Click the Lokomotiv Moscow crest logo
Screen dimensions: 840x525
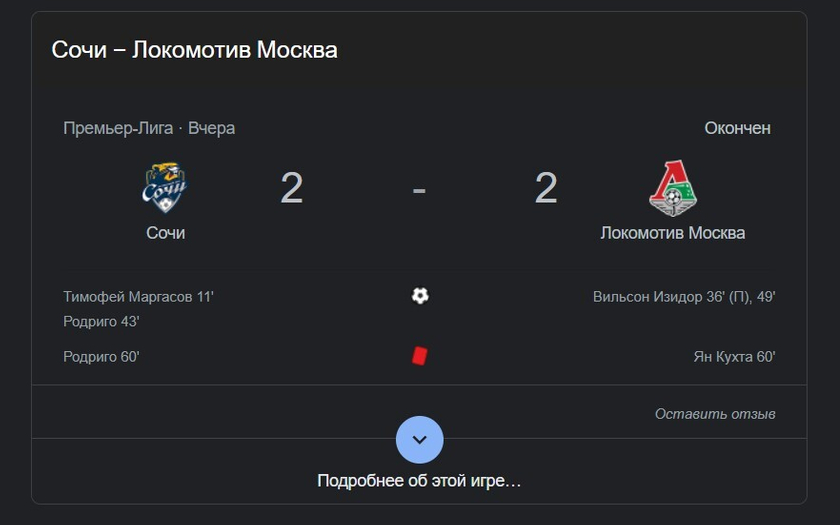pyautogui.click(x=673, y=188)
